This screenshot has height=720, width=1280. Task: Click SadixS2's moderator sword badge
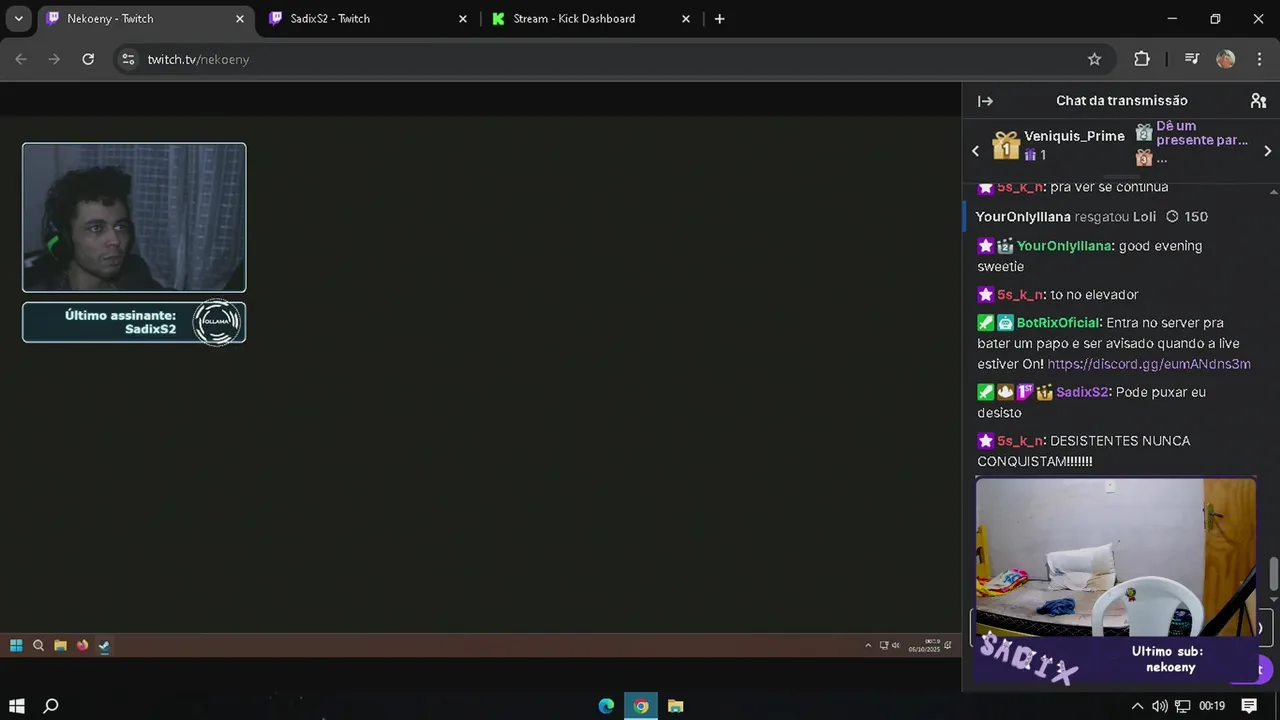(985, 392)
